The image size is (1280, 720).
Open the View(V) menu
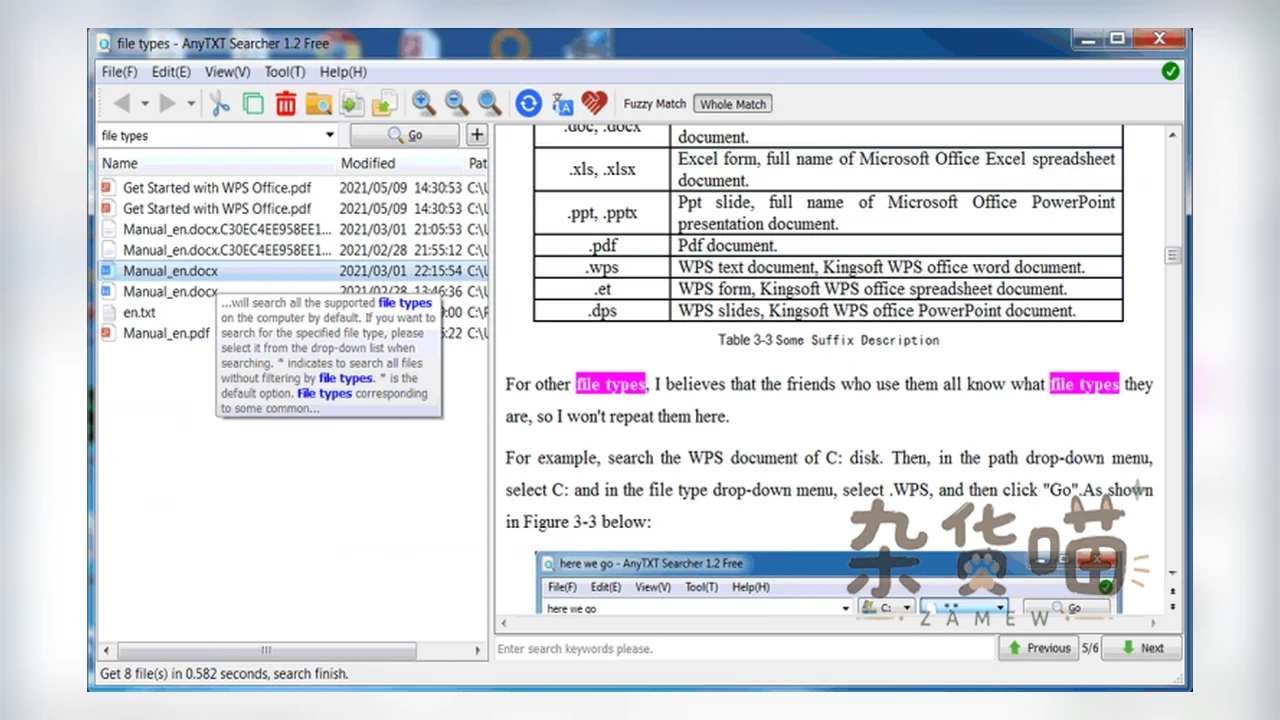(228, 72)
